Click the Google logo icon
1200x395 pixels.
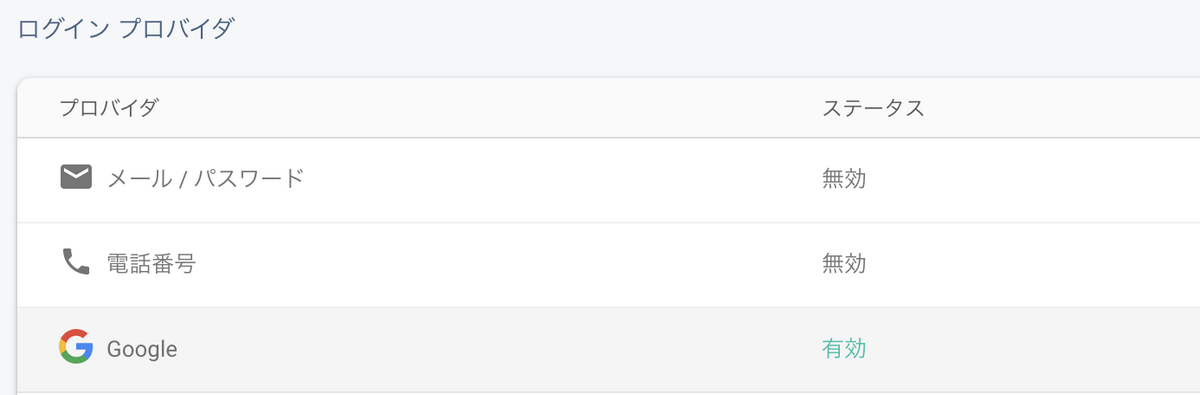76,346
